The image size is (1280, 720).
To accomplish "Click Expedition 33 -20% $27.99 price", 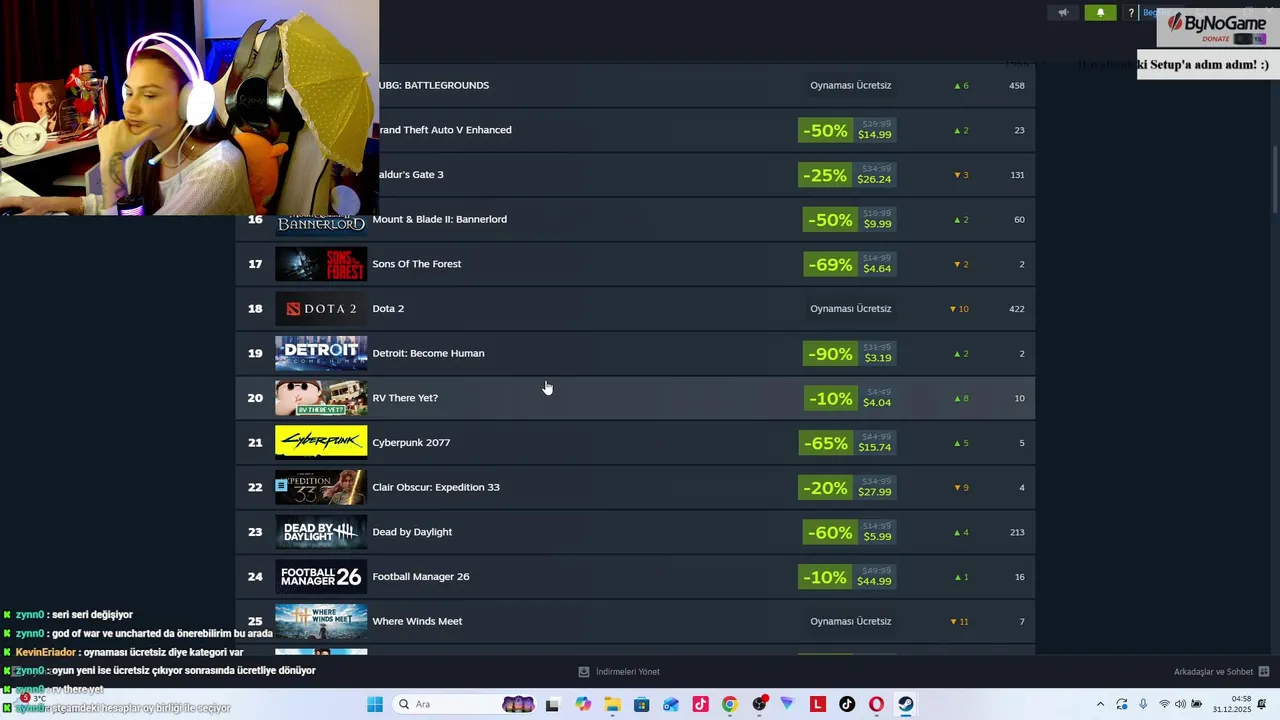I will [847, 488].
